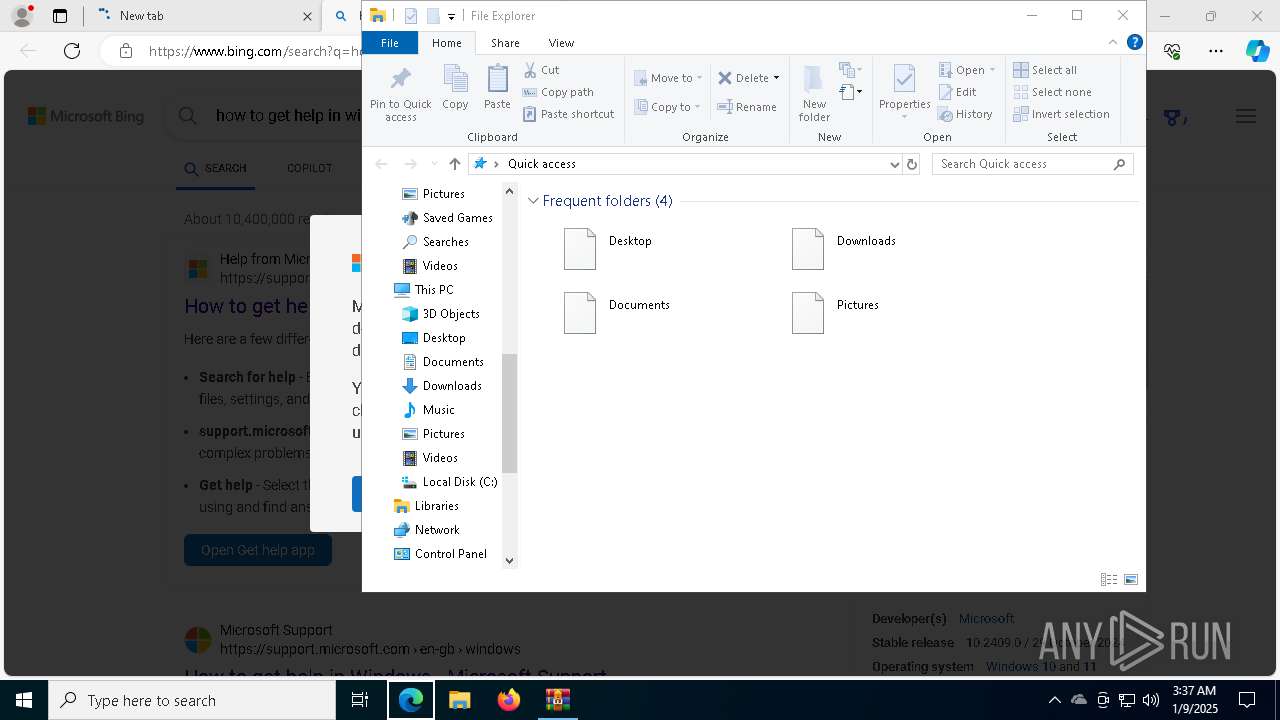Minimize the ribbon with the chevron
This screenshot has width=1280, height=720.
[x=1113, y=42]
